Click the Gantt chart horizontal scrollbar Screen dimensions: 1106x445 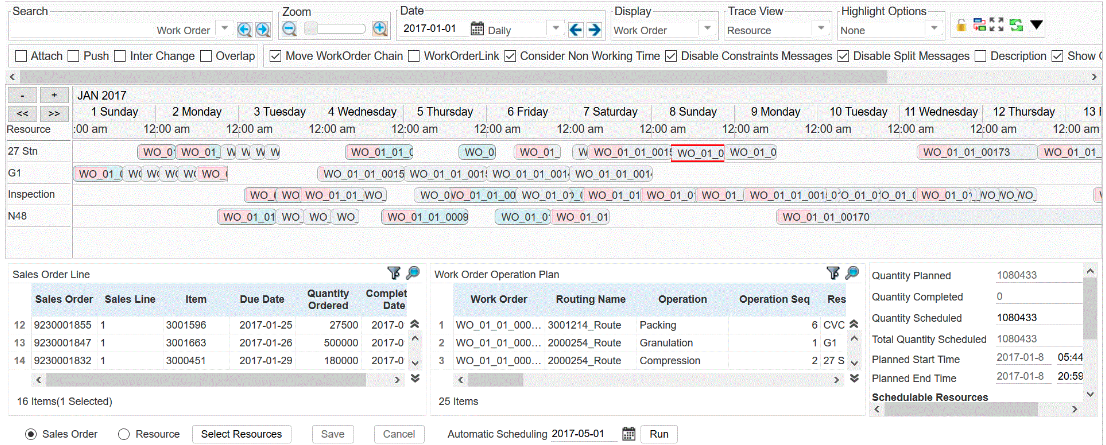point(454,75)
